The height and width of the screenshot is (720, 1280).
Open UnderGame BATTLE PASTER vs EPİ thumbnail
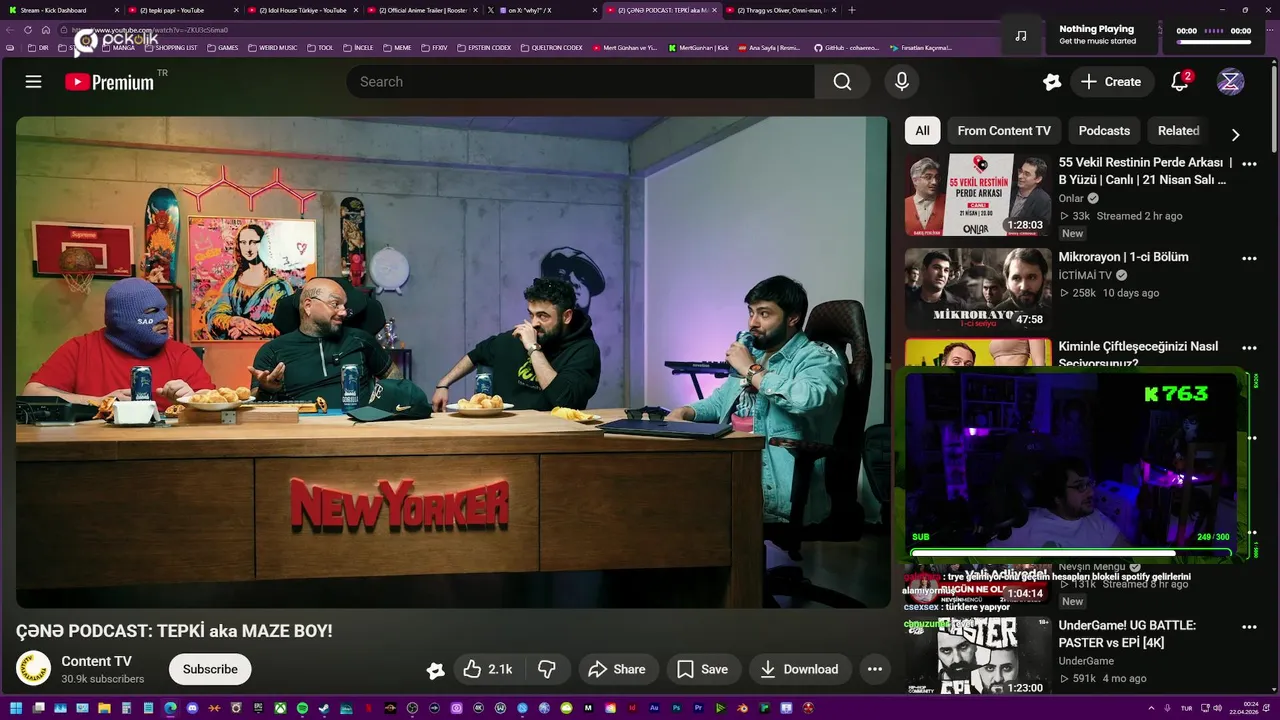coord(978,656)
